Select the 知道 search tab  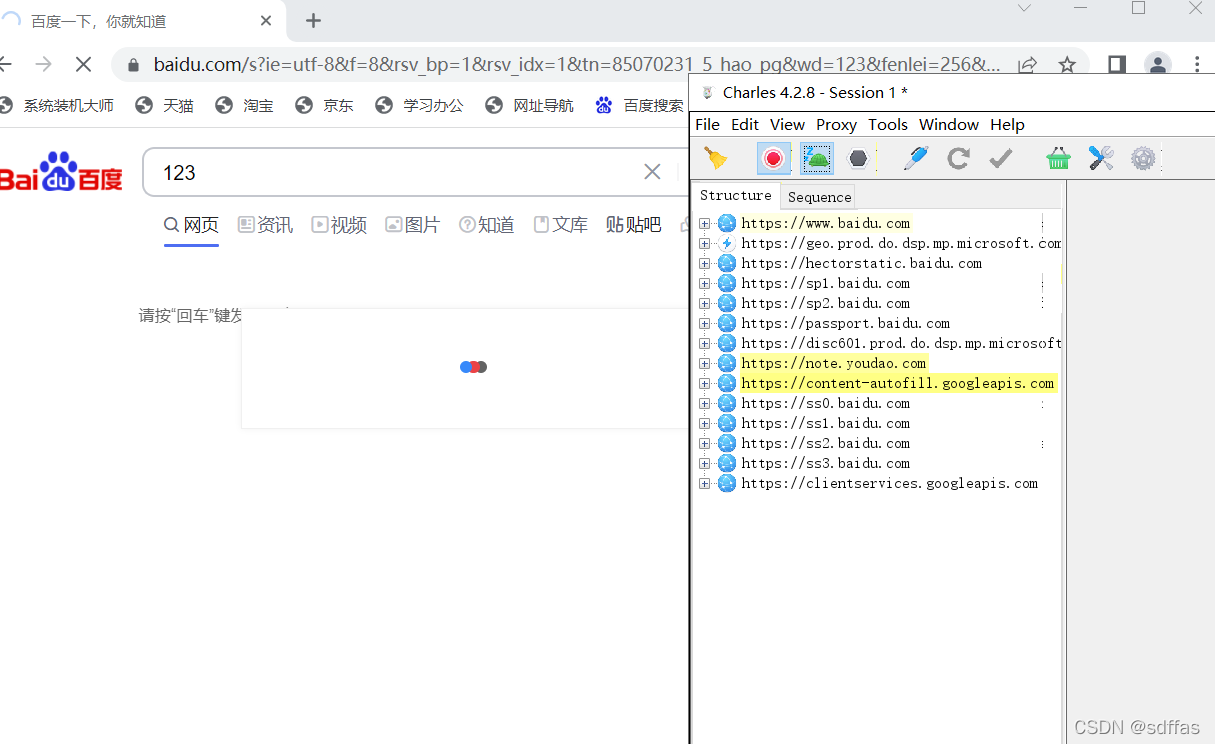(x=487, y=225)
